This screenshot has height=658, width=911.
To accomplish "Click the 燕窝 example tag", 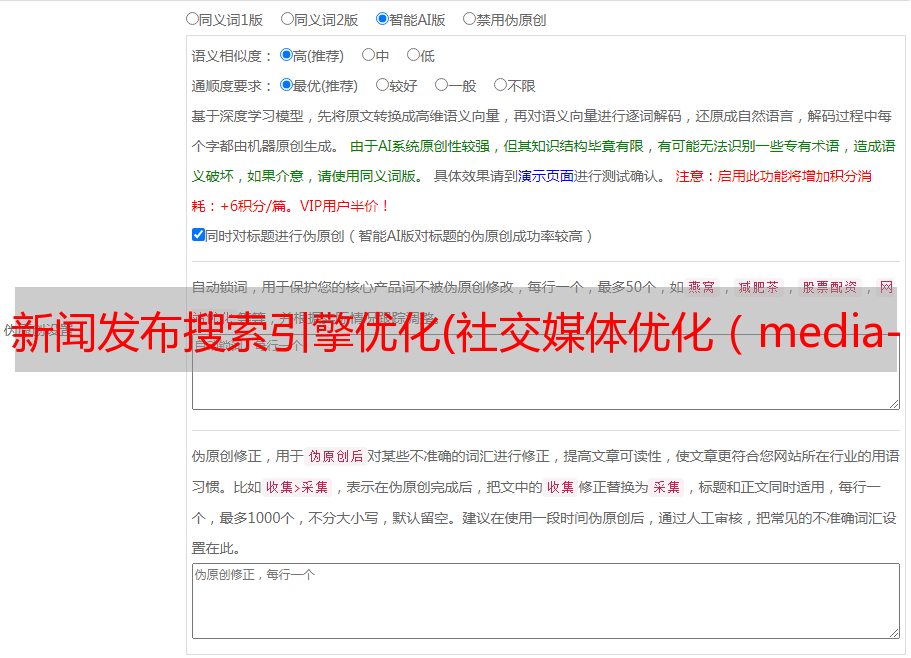I will tap(702, 287).
